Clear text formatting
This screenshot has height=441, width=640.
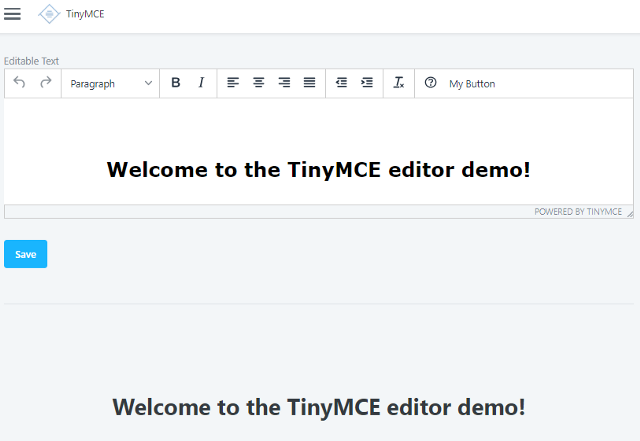399,83
